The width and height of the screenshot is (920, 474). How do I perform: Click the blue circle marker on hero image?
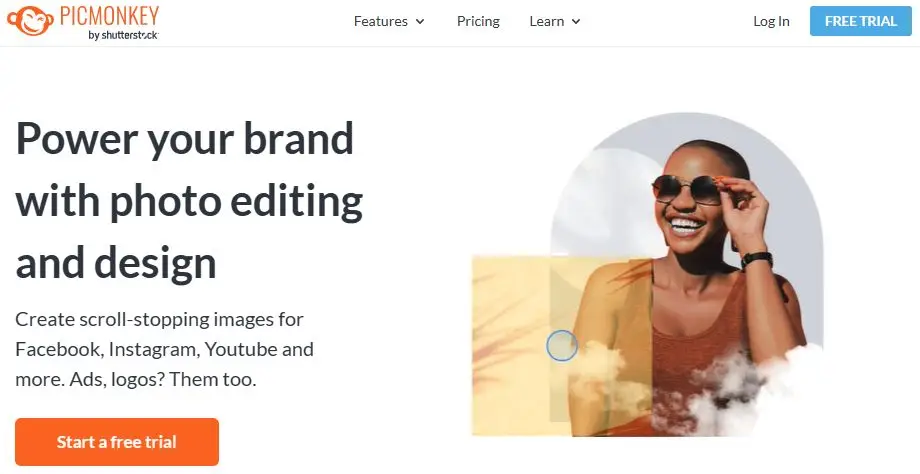tap(562, 346)
